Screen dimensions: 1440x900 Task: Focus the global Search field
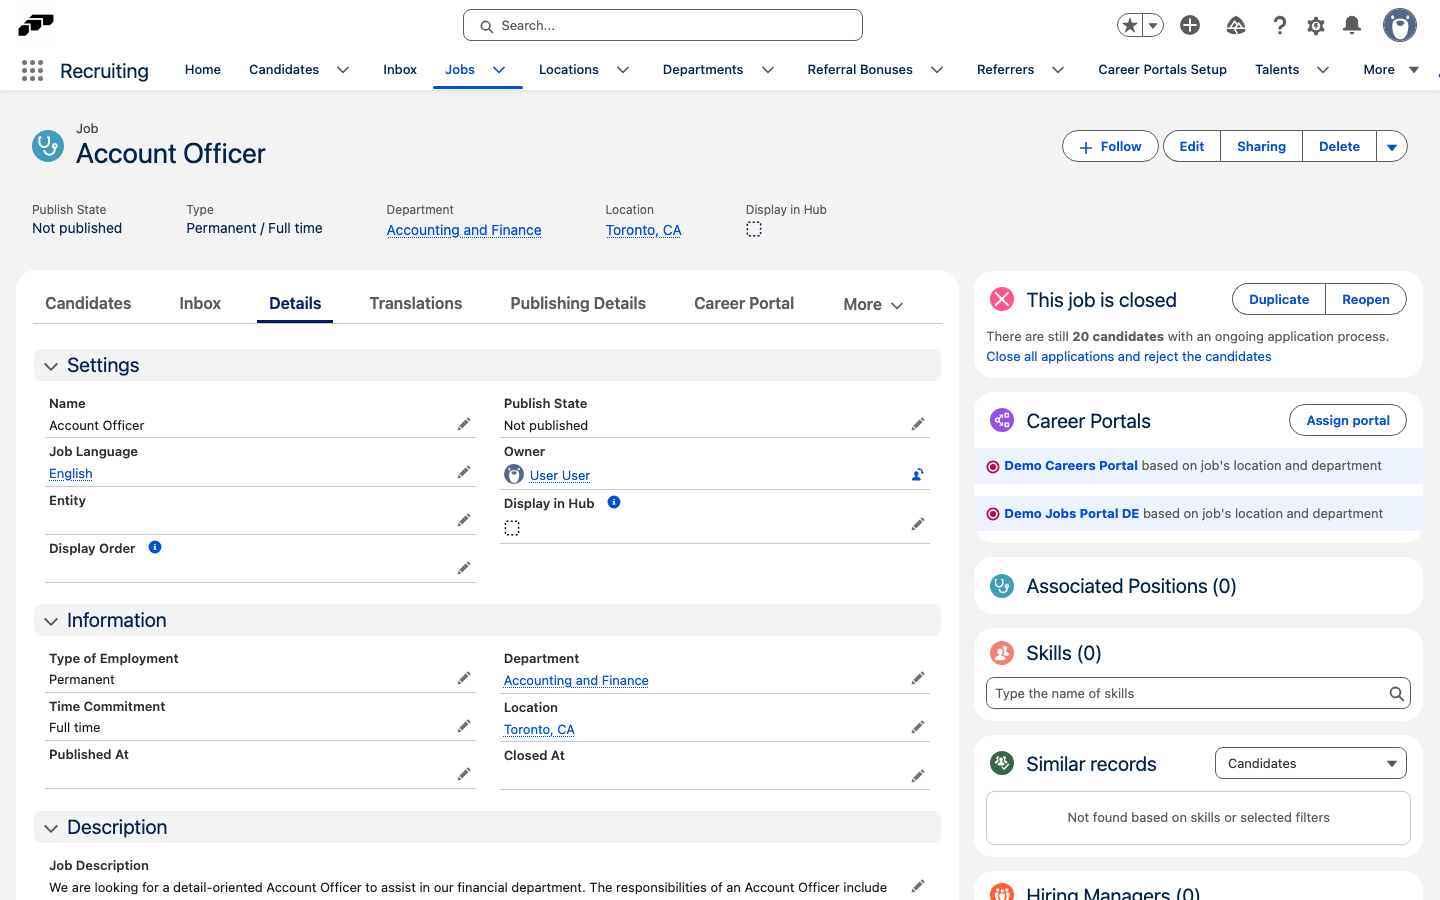663,25
